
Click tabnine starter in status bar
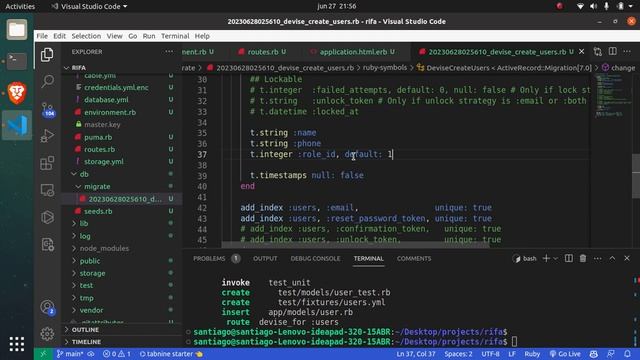[171, 354]
